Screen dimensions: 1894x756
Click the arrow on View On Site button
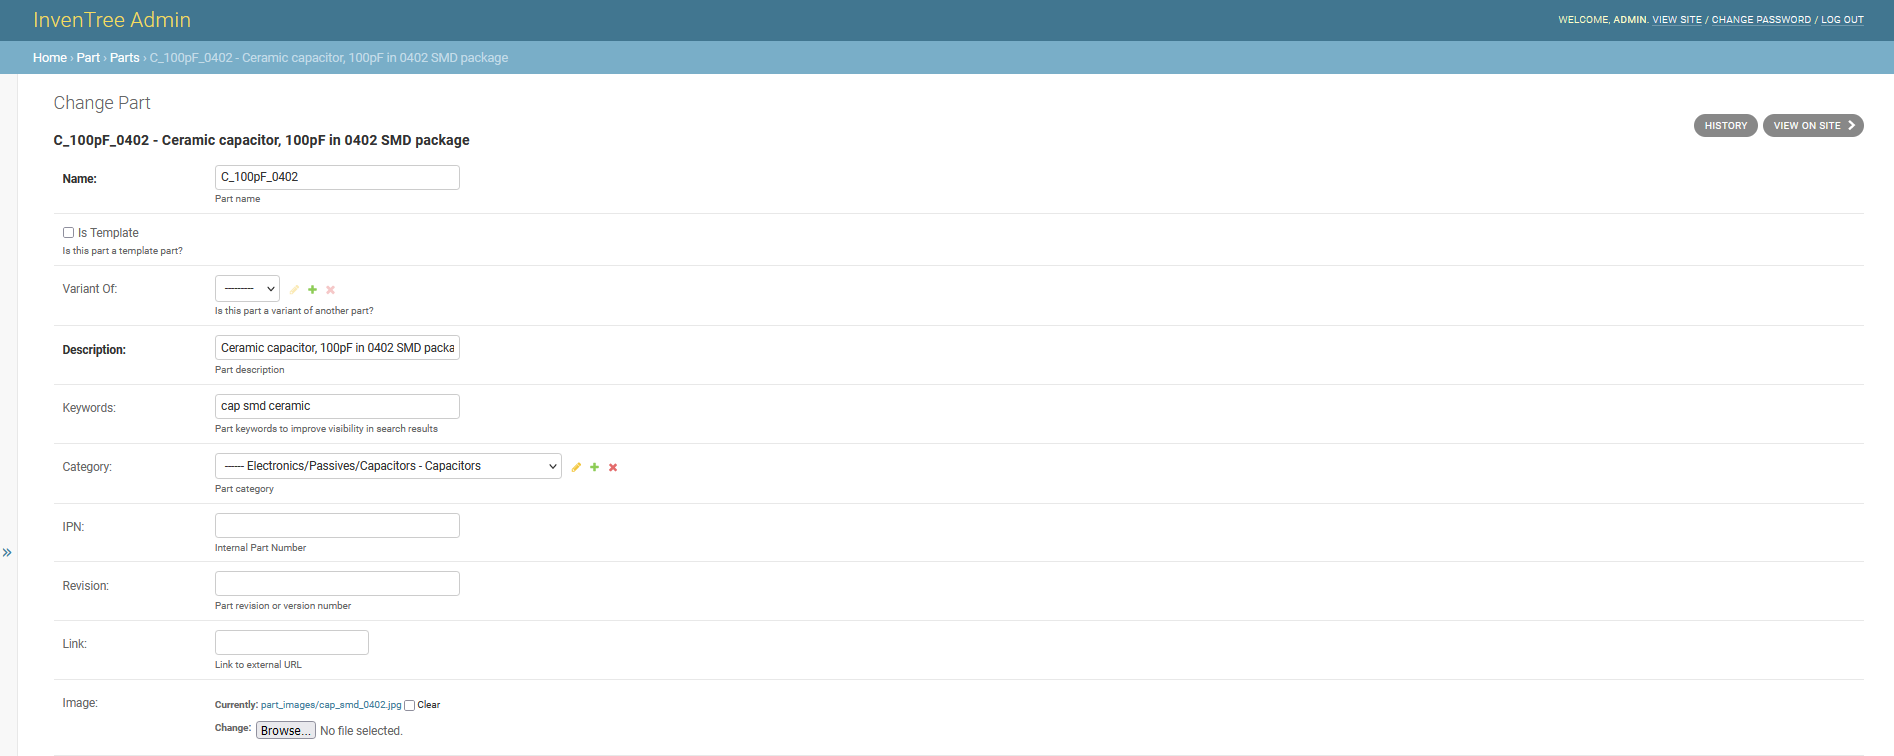pos(1851,126)
